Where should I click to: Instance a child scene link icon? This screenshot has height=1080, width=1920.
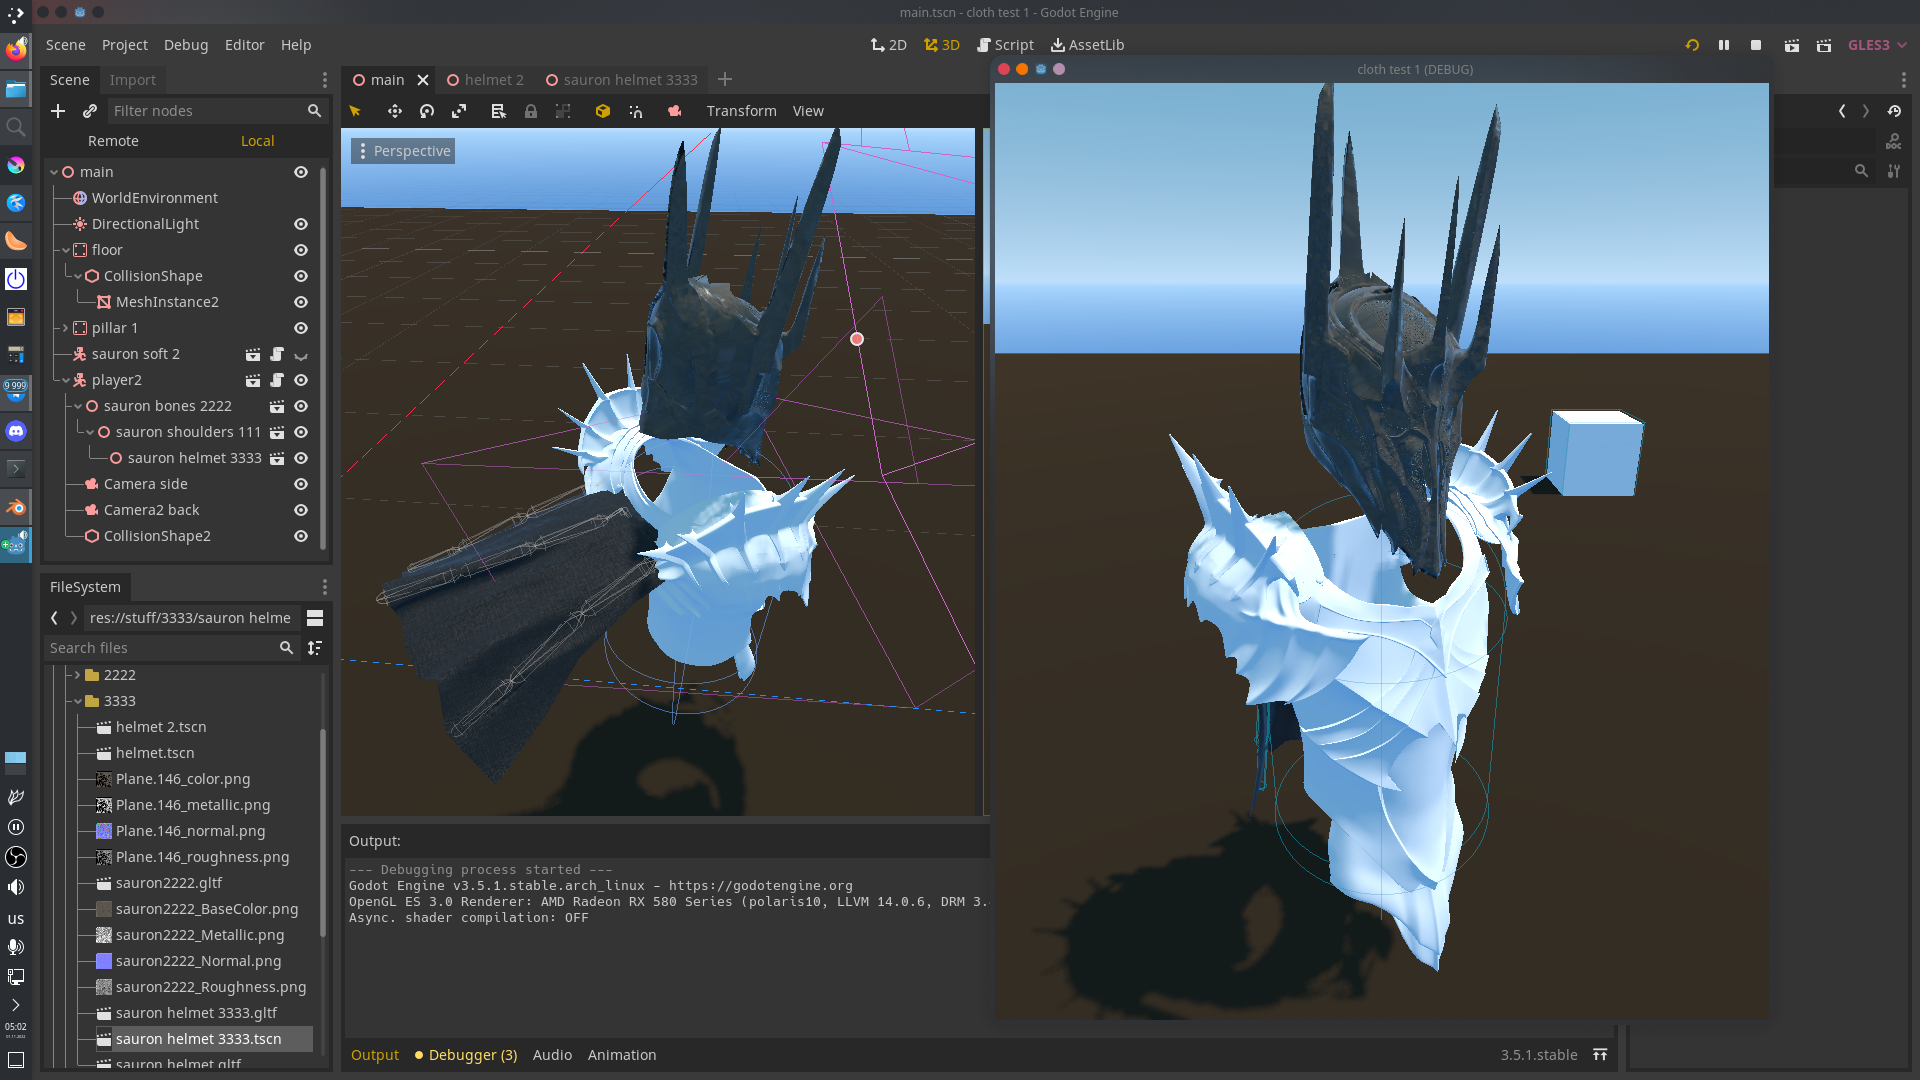(x=90, y=111)
